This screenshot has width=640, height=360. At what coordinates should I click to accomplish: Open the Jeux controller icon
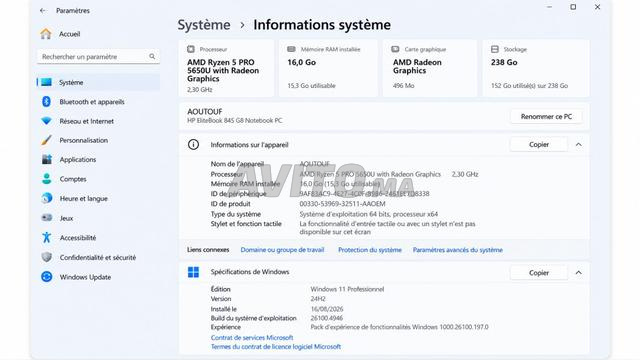[x=47, y=218]
